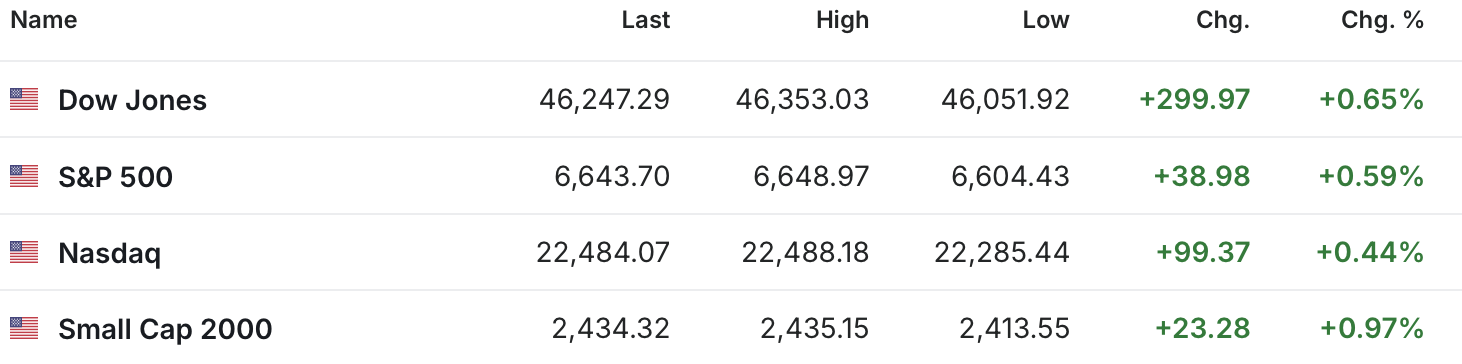The image size is (1462, 364).
Task: Click the US flag icon beside Dow Jones
Action: (x=24, y=99)
